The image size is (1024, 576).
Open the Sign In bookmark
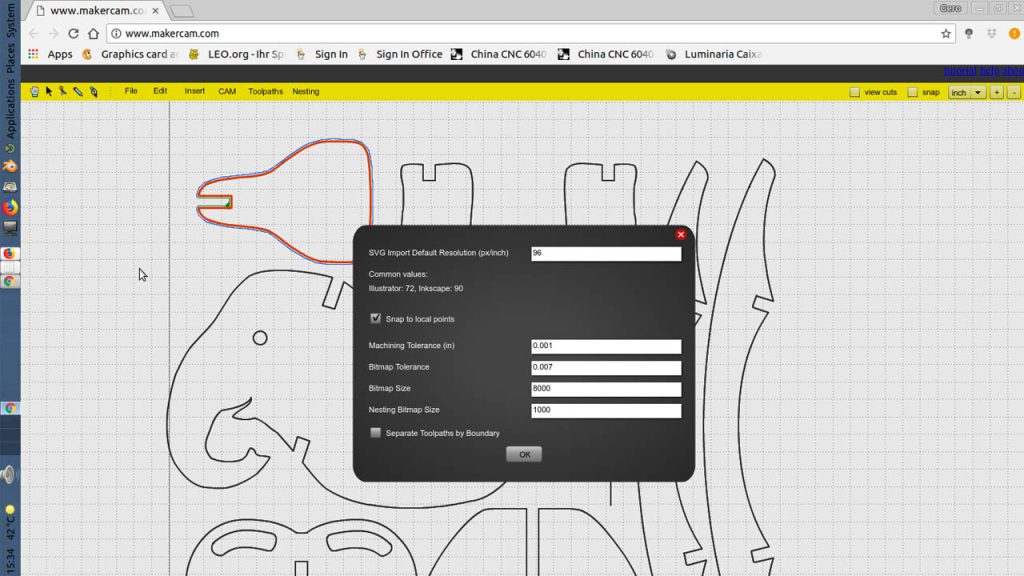click(x=323, y=54)
